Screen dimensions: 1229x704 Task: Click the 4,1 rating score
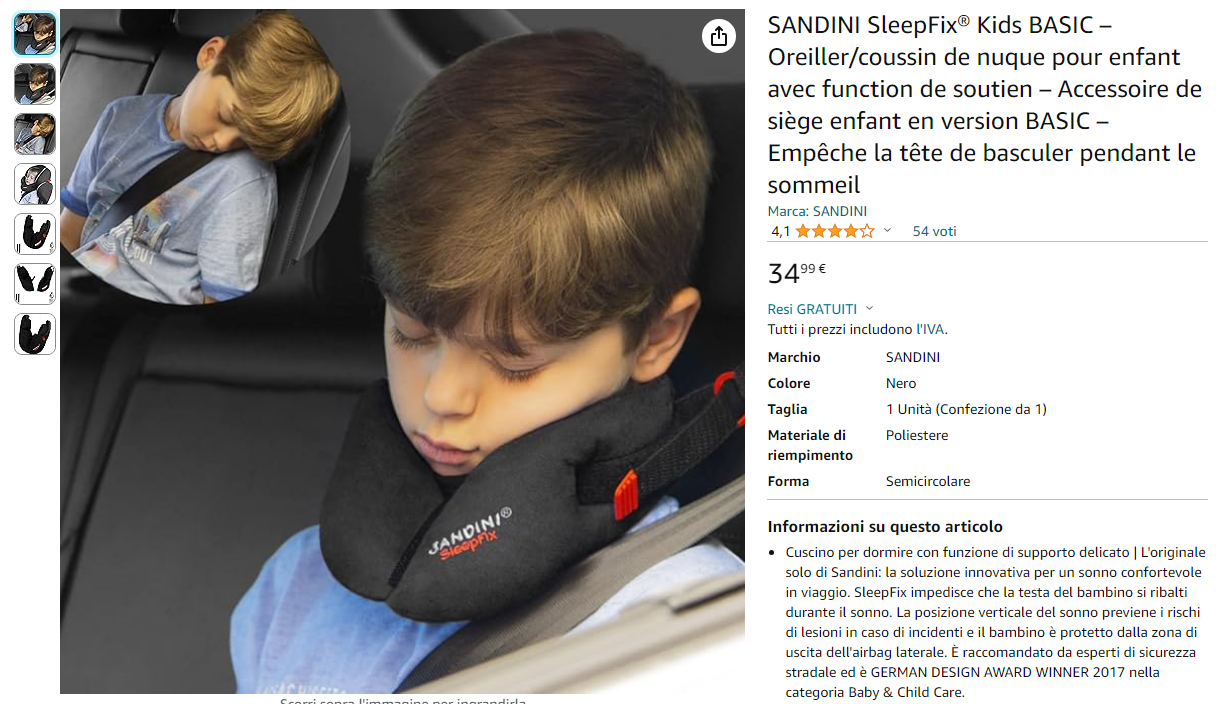(x=780, y=231)
